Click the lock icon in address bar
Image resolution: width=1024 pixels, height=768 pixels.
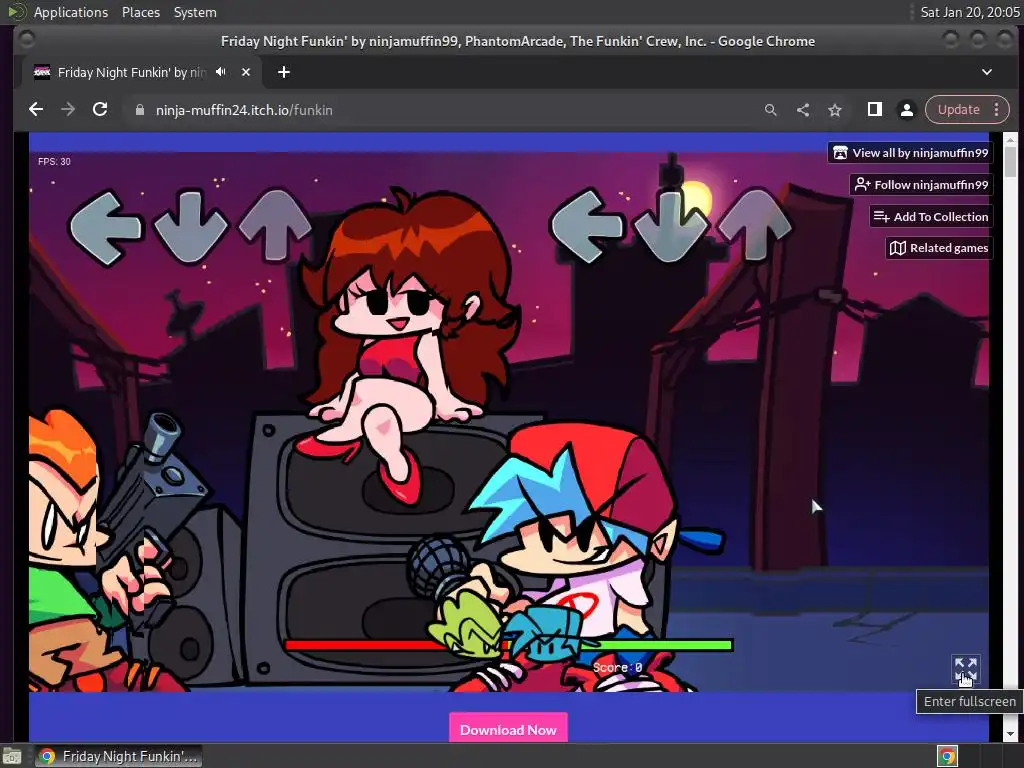(x=139, y=110)
